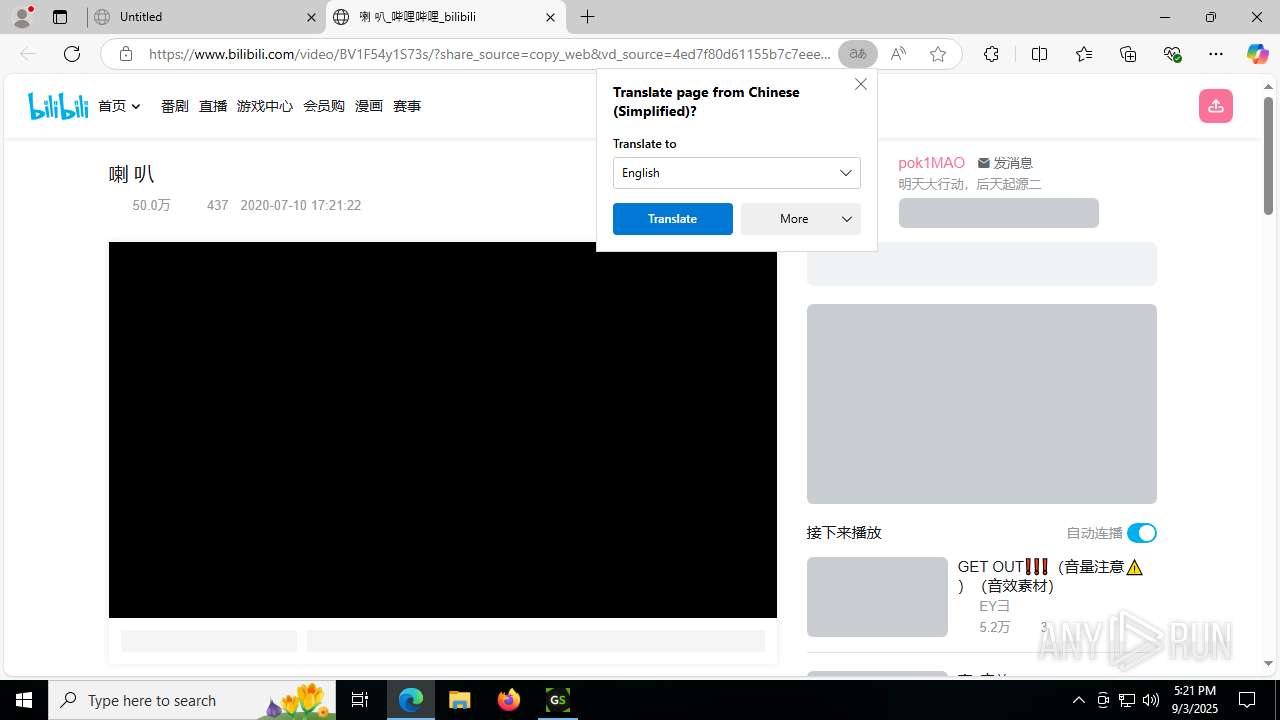Click the GET OUT video thumbnail
The image size is (1280, 720).
tap(877, 597)
